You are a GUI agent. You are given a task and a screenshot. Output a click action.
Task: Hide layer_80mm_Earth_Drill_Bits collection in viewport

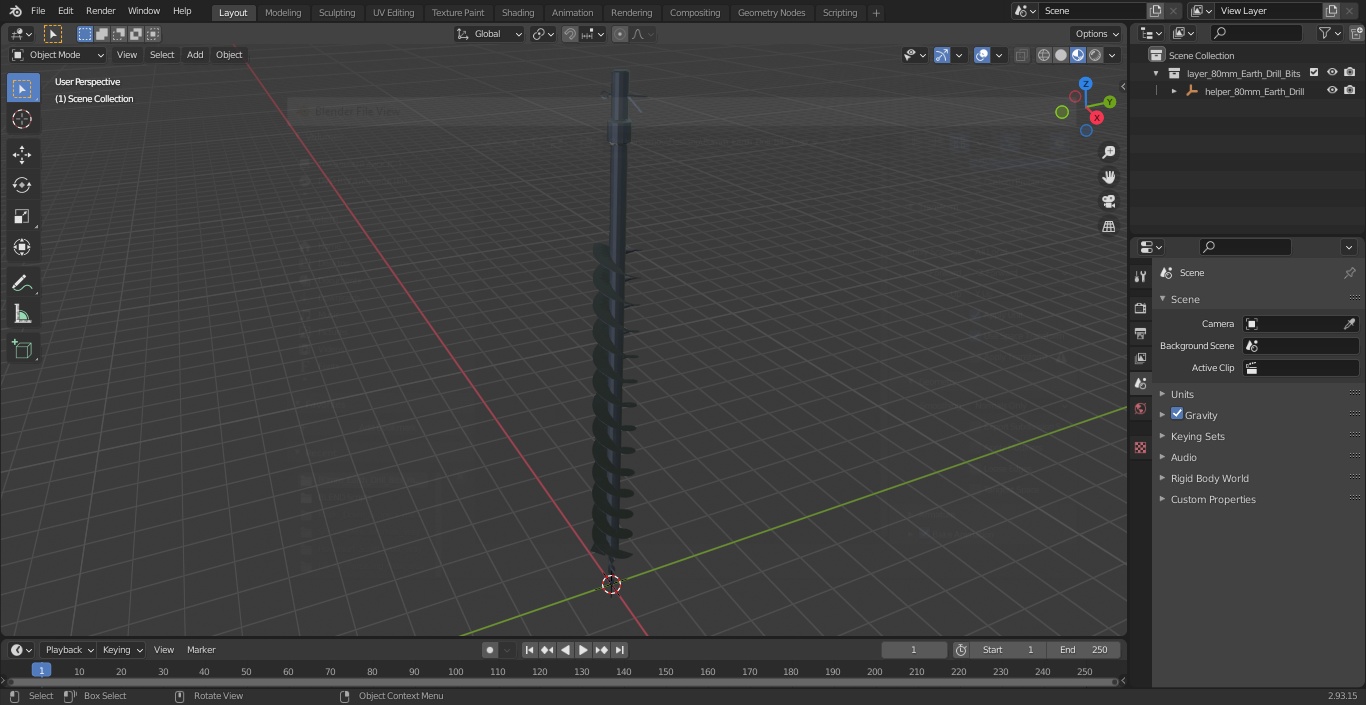click(x=1332, y=73)
